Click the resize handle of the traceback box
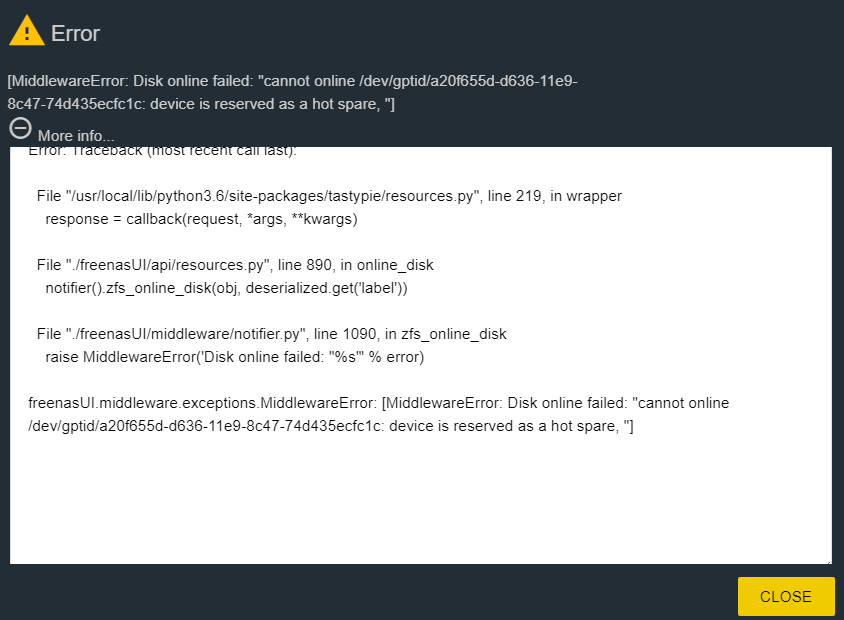The height and width of the screenshot is (620, 844). click(828, 561)
